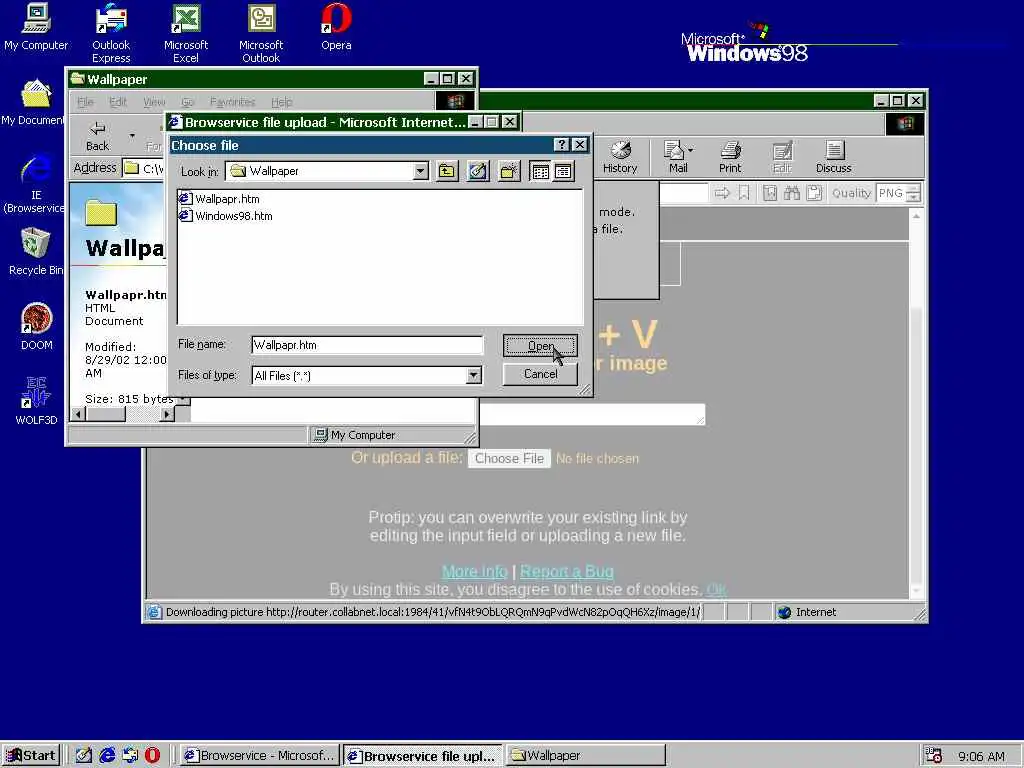Open Go menu in Wallpaper window

click(187, 102)
